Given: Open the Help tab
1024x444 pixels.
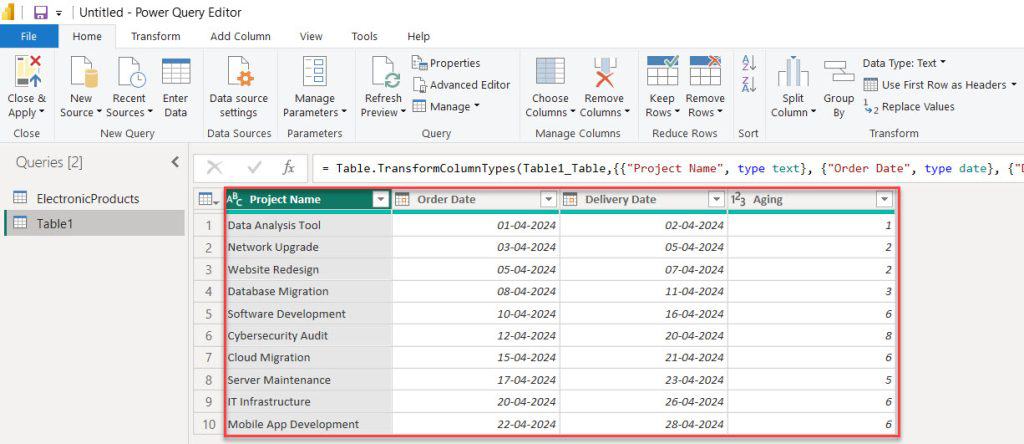Looking at the screenshot, I should pos(418,37).
